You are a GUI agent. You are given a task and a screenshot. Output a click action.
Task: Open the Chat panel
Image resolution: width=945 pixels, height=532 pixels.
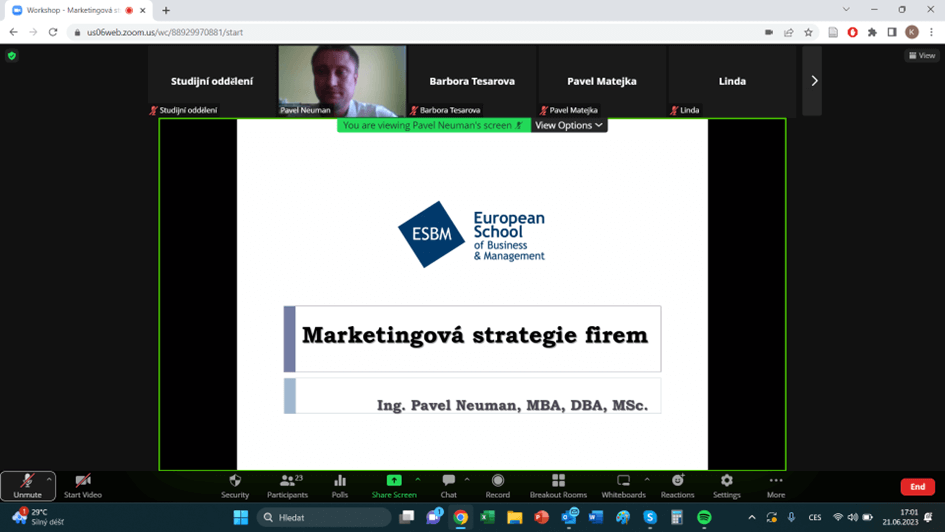[448, 486]
